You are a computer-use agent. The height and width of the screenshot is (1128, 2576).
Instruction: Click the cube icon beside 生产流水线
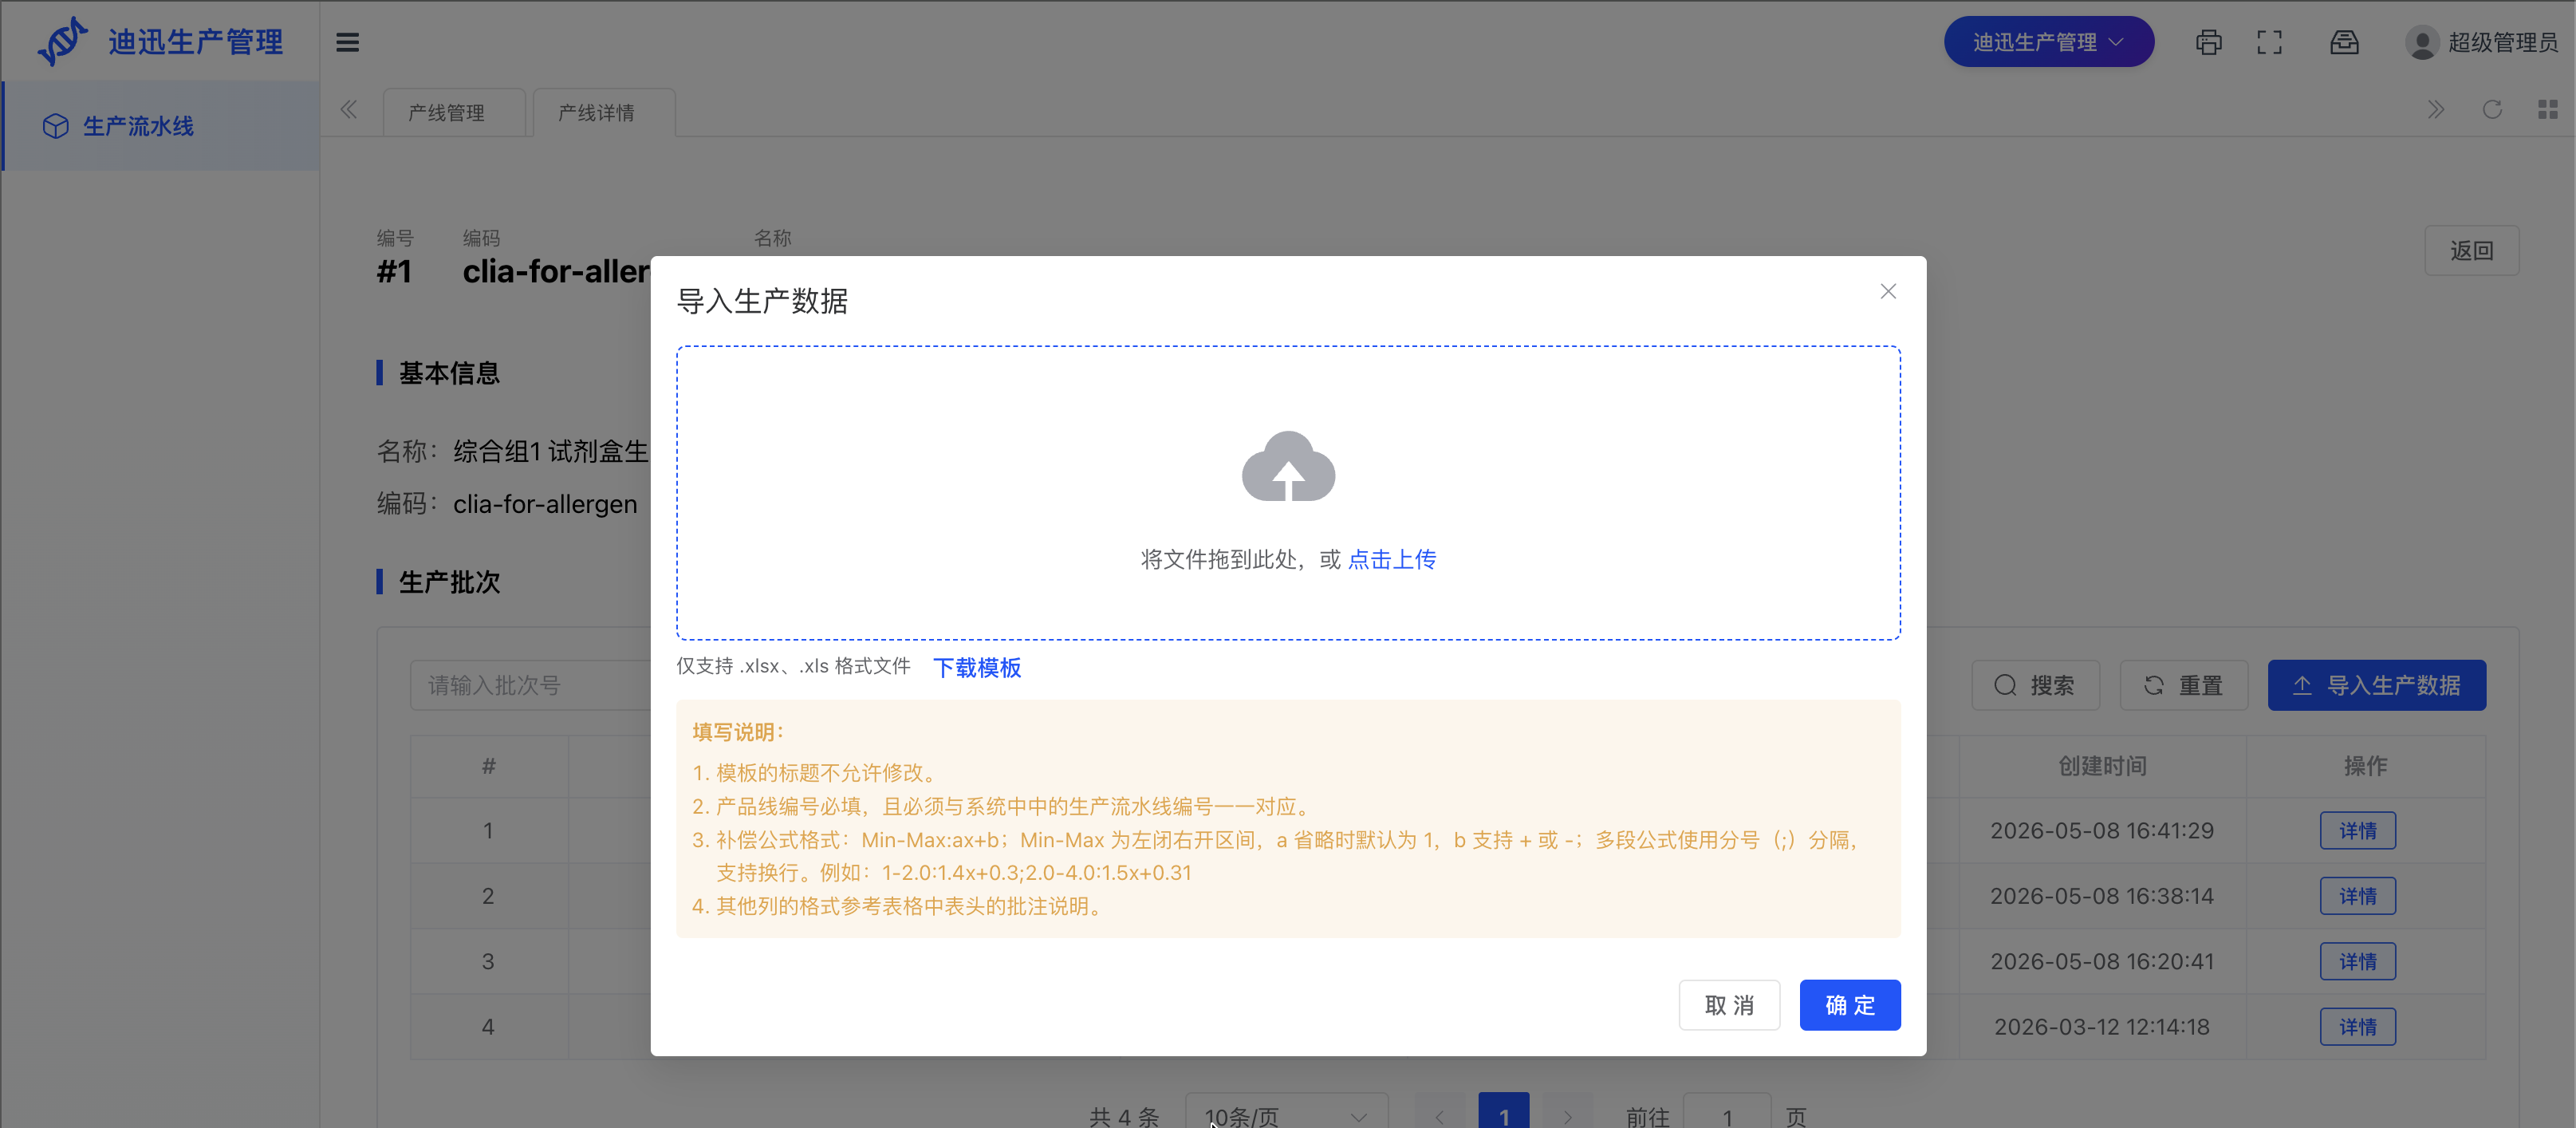(56, 126)
